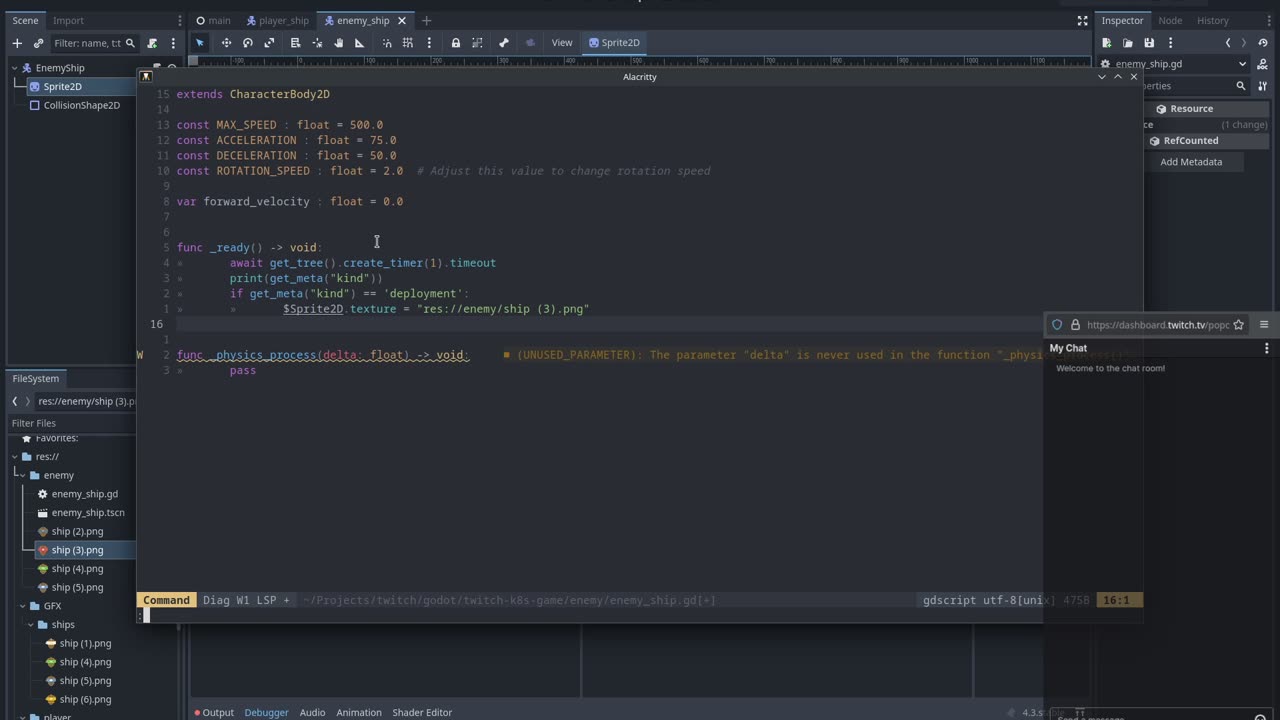Toggle smart snapping in viewport toolbar
The width and height of the screenshot is (1280, 720).
(387, 43)
